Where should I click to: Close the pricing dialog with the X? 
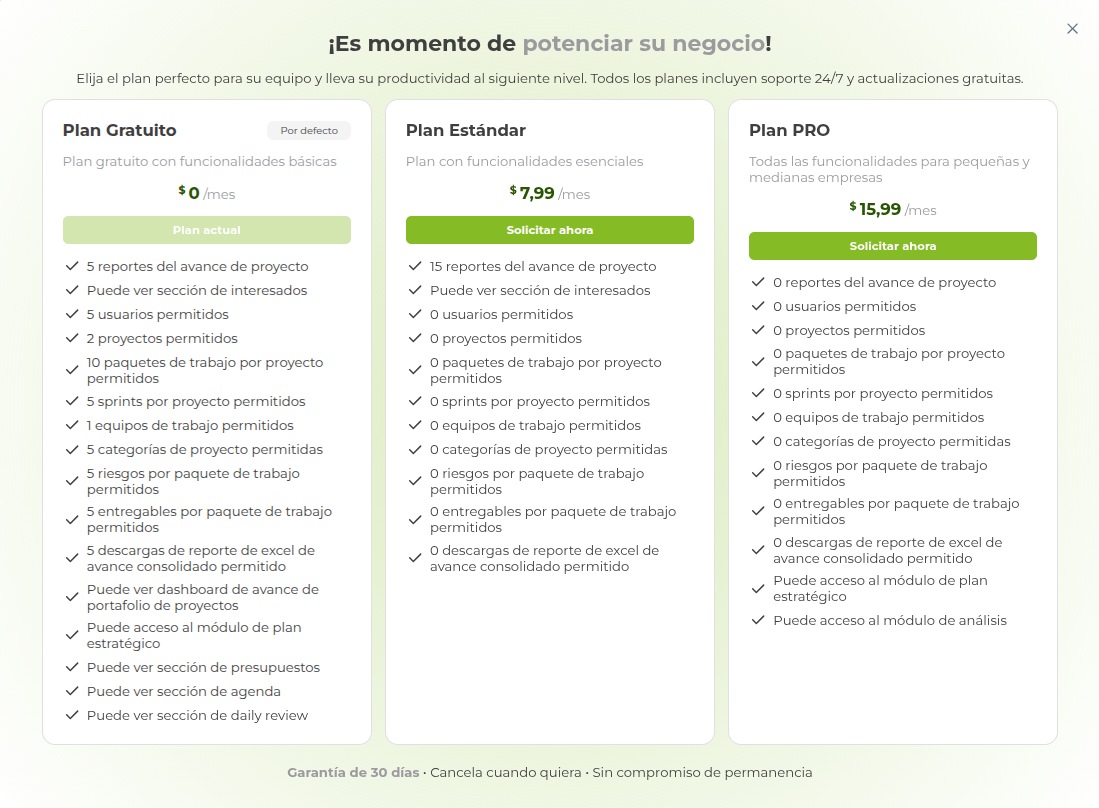pyautogui.click(x=1072, y=29)
